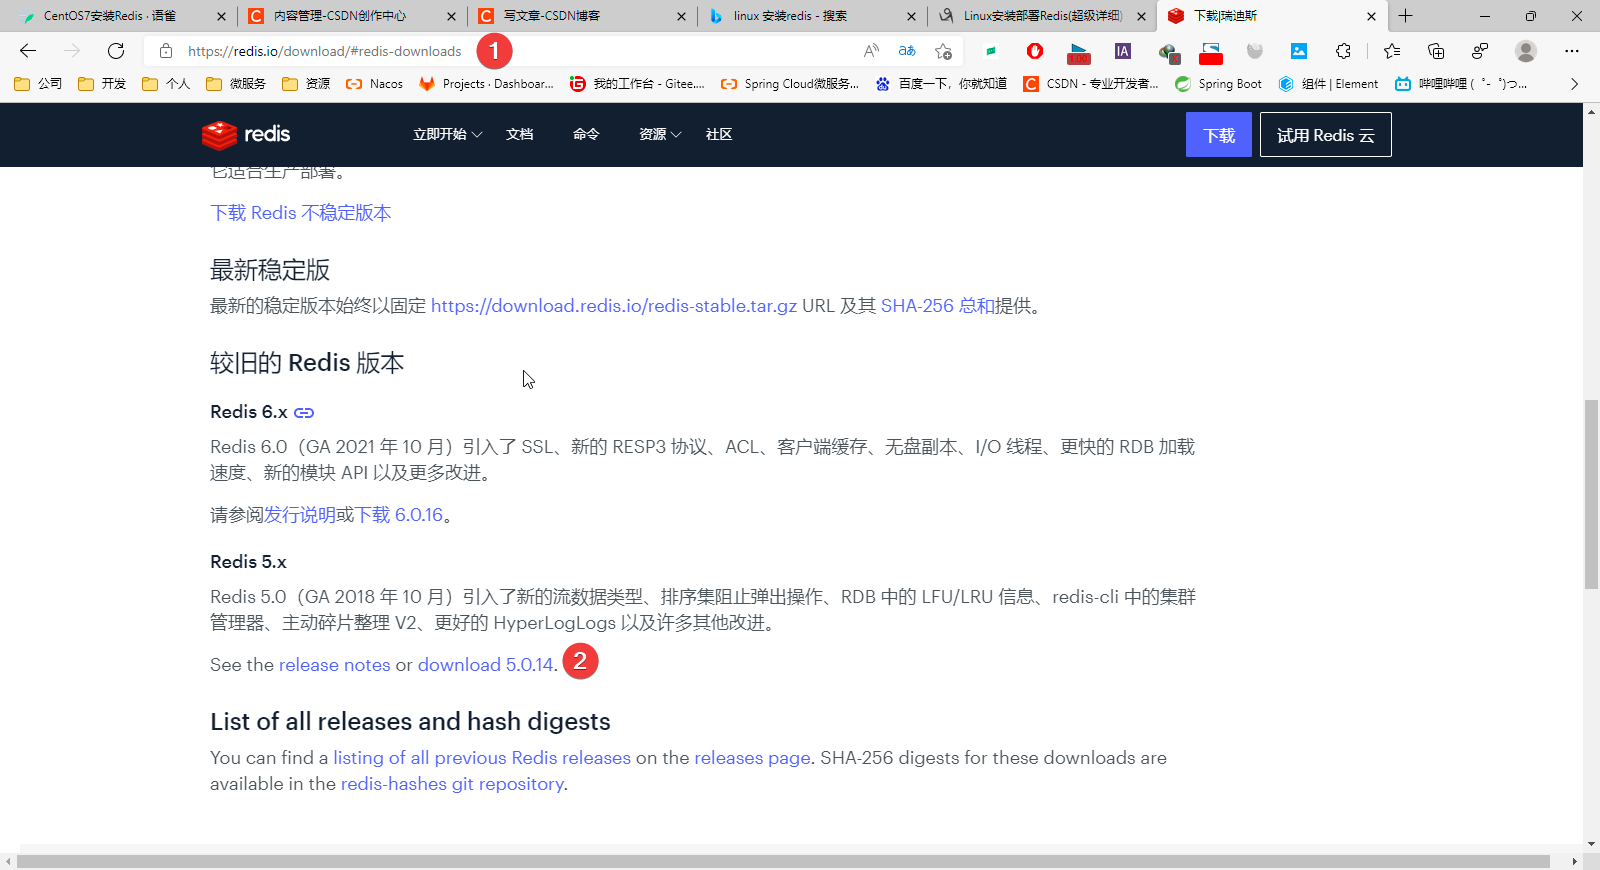
Task: Close the CentOS7安装Redis tab
Action: [x=222, y=16]
